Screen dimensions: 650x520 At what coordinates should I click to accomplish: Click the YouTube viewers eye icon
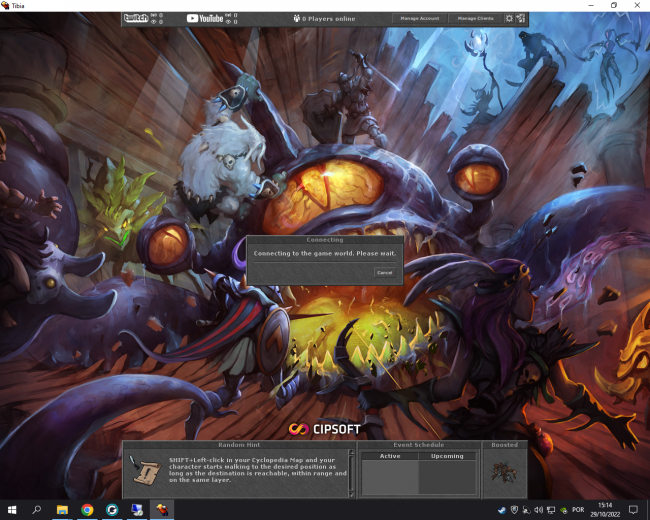[x=228, y=22]
